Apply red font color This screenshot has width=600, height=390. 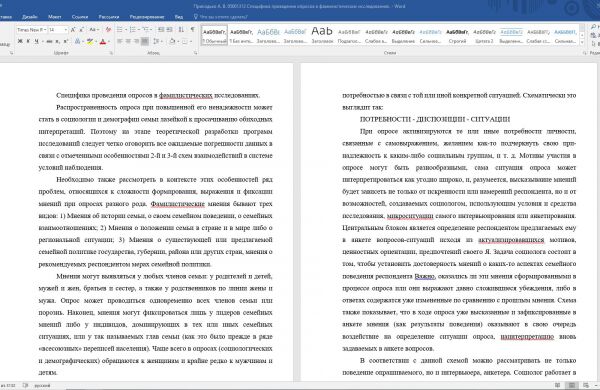[x=103, y=41]
